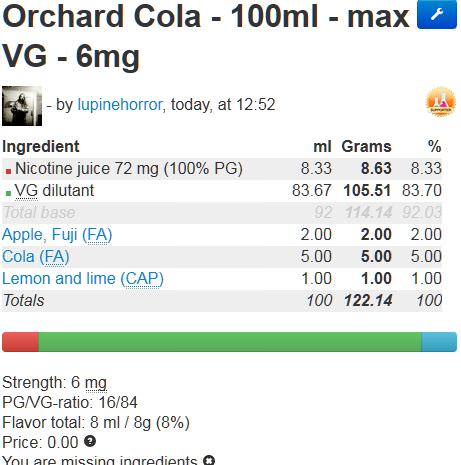Click the green VG segment of ratio bar

click(x=230, y=342)
